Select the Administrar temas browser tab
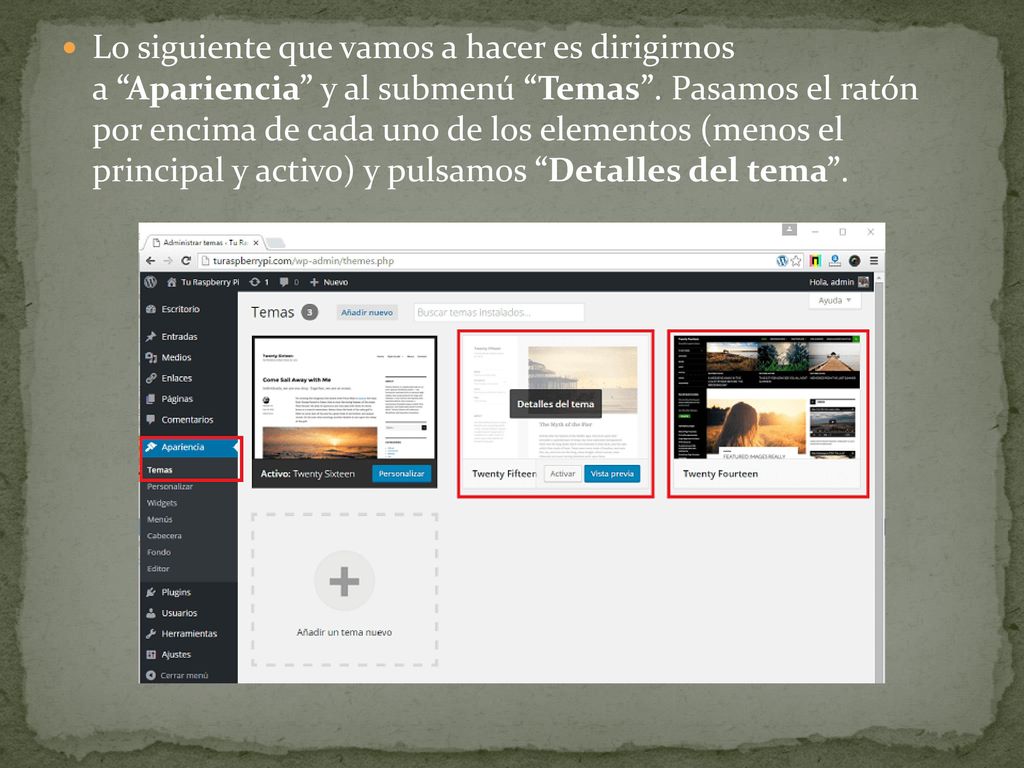This screenshot has height=768, width=1024. (202, 242)
